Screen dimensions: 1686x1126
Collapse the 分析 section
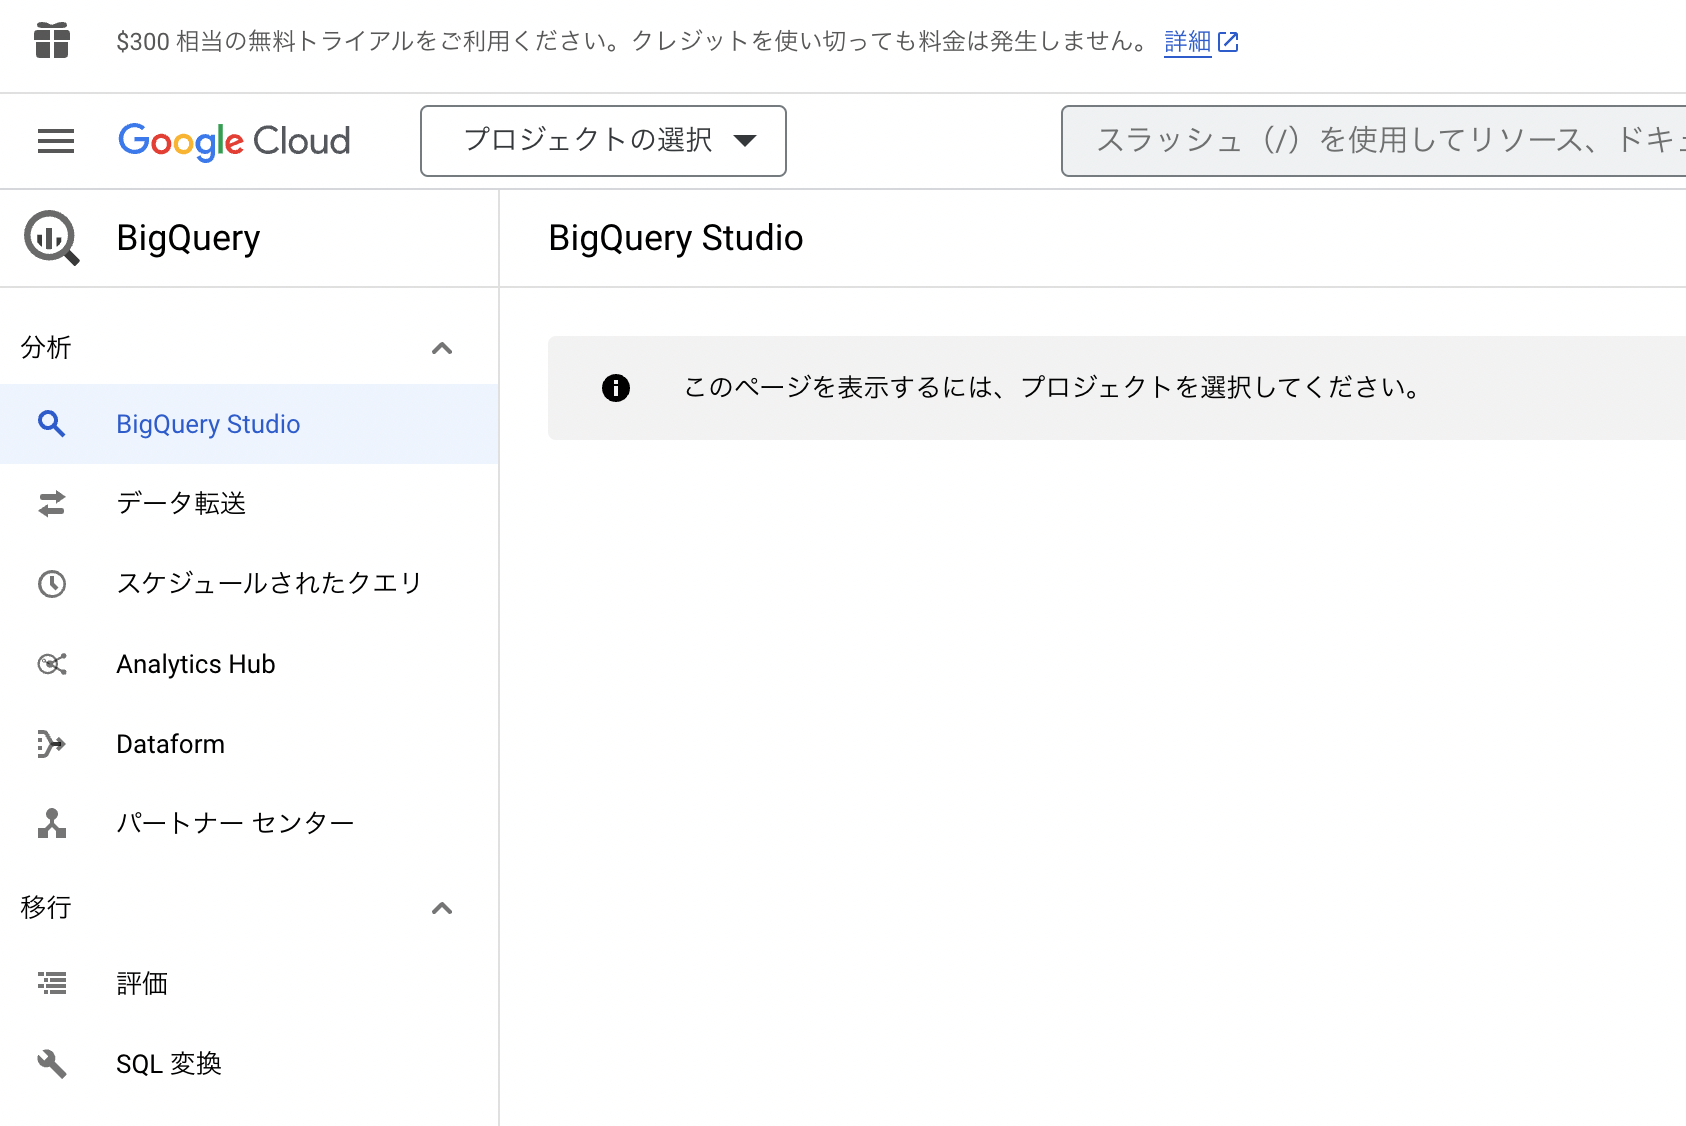pyautogui.click(x=442, y=348)
